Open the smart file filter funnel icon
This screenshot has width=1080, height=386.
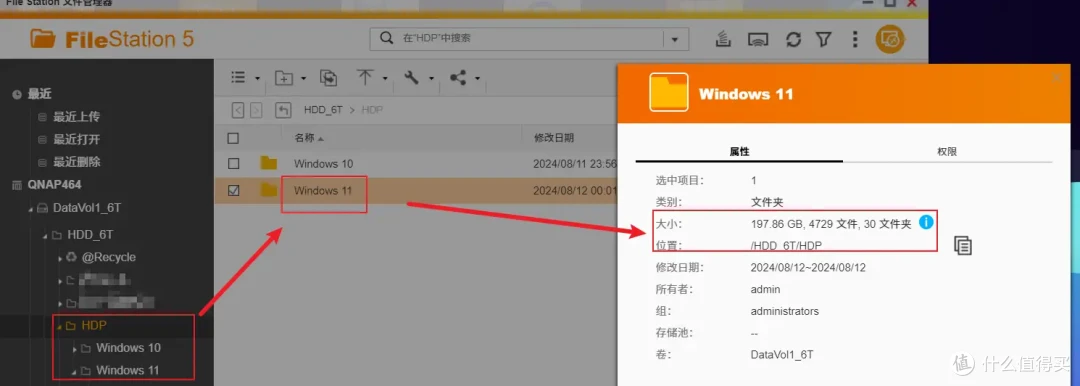pyautogui.click(x=823, y=39)
